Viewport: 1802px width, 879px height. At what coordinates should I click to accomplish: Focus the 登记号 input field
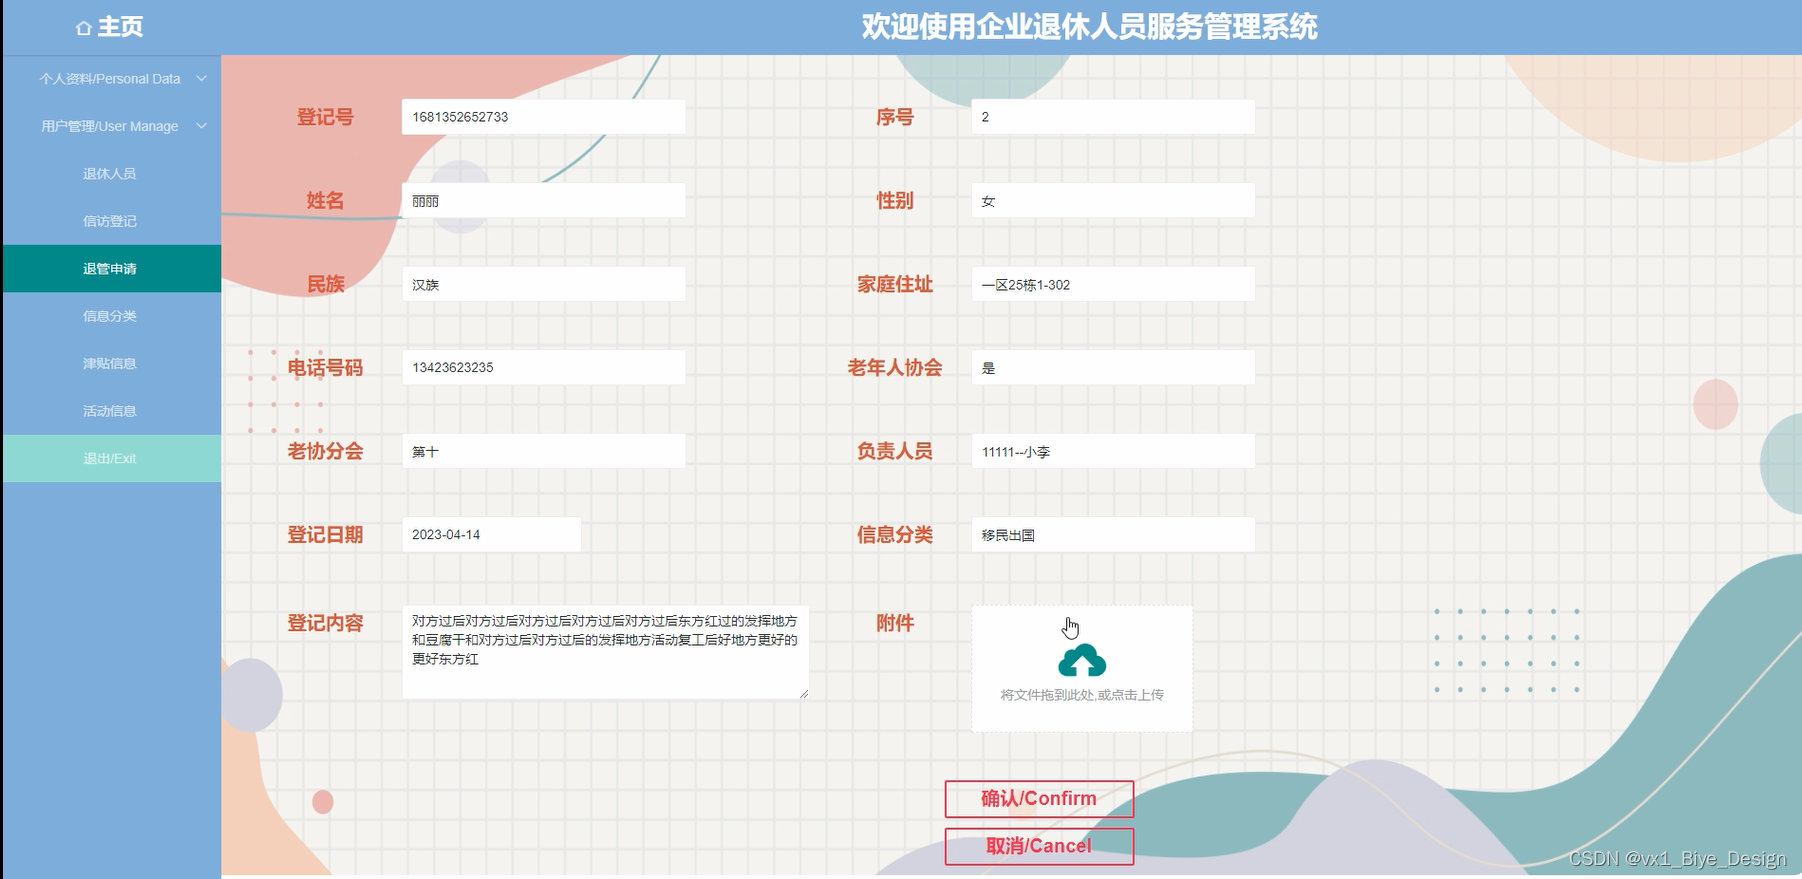544,117
